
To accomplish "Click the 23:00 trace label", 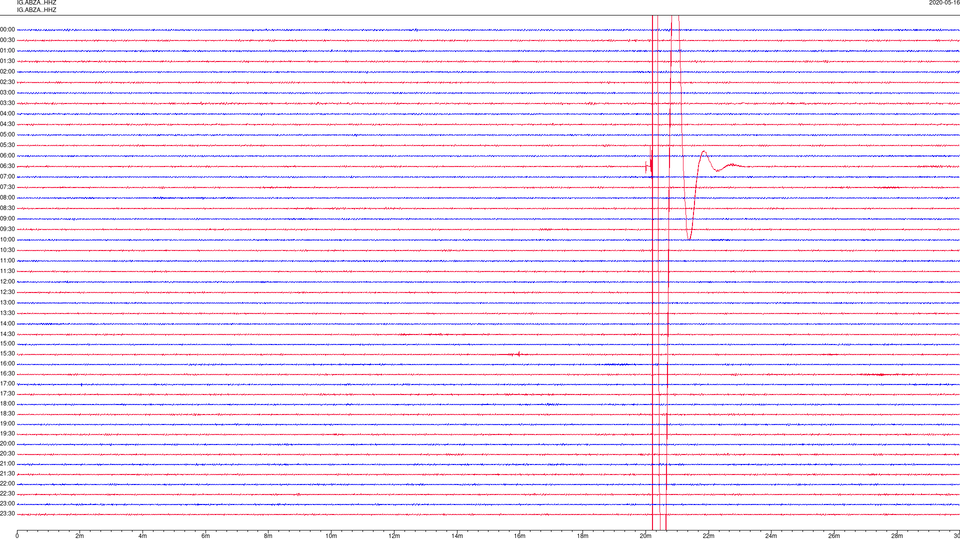I will coord(7,504).
